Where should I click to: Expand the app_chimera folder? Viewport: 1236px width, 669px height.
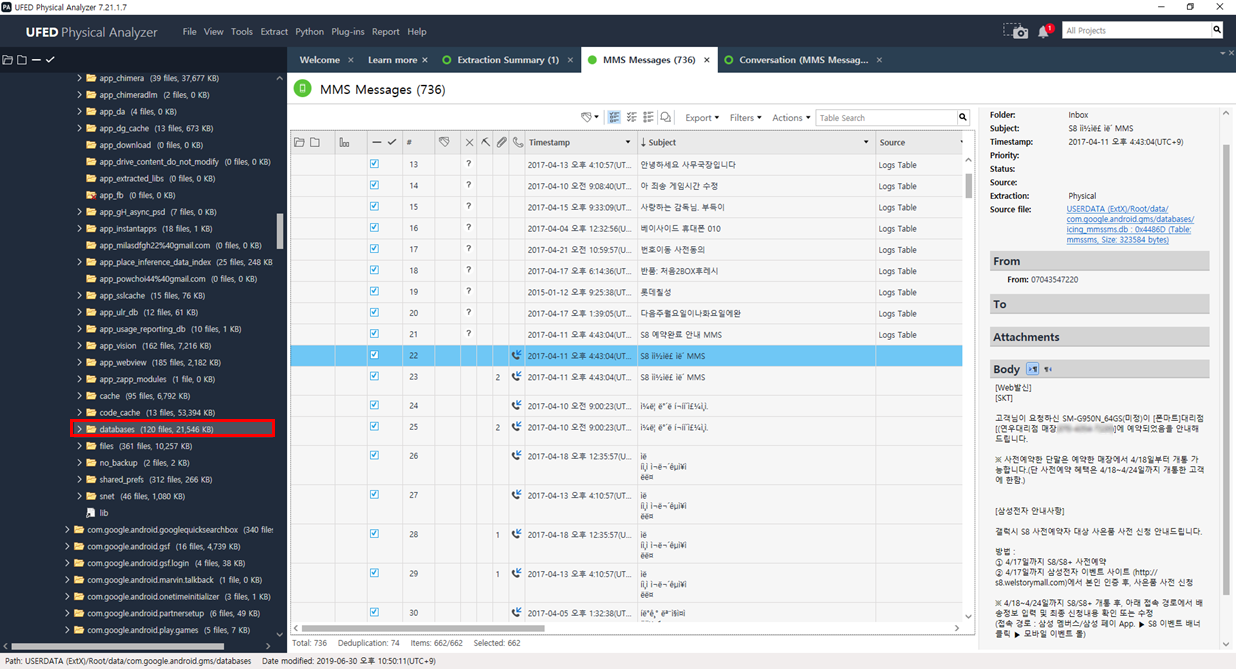(x=79, y=78)
